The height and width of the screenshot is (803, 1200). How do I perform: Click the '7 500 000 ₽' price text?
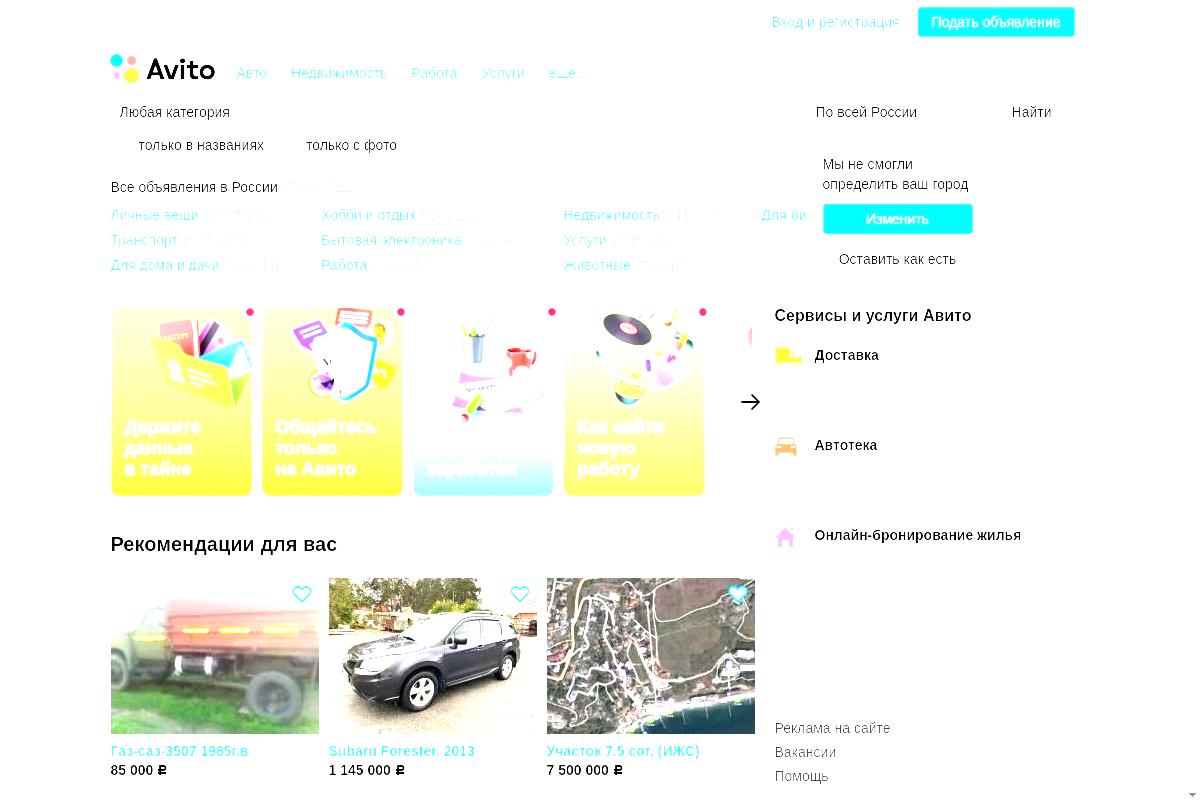click(x=585, y=770)
